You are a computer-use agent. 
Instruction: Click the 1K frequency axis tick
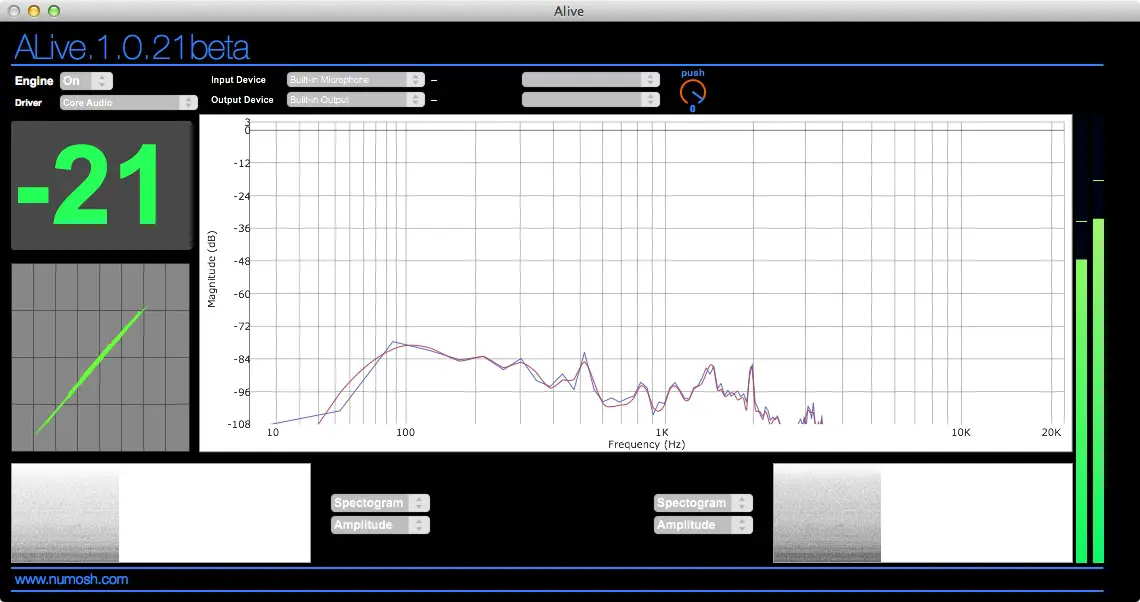point(662,433)
